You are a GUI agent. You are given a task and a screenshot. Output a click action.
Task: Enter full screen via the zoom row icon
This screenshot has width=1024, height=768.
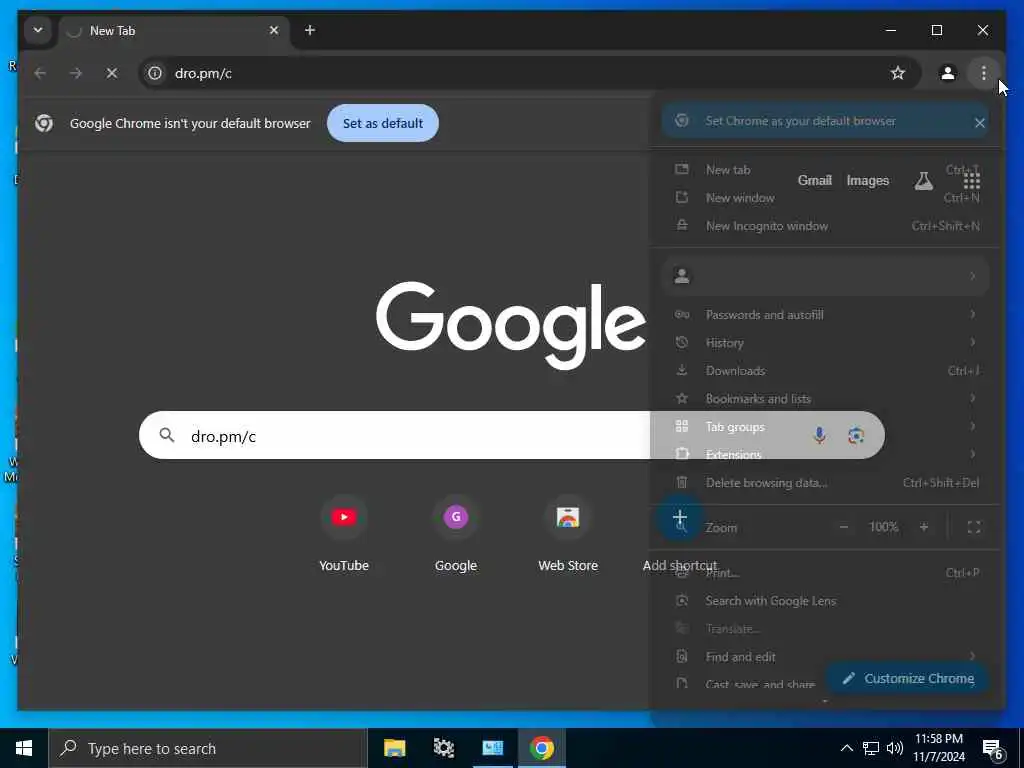(x=974, y=527)
